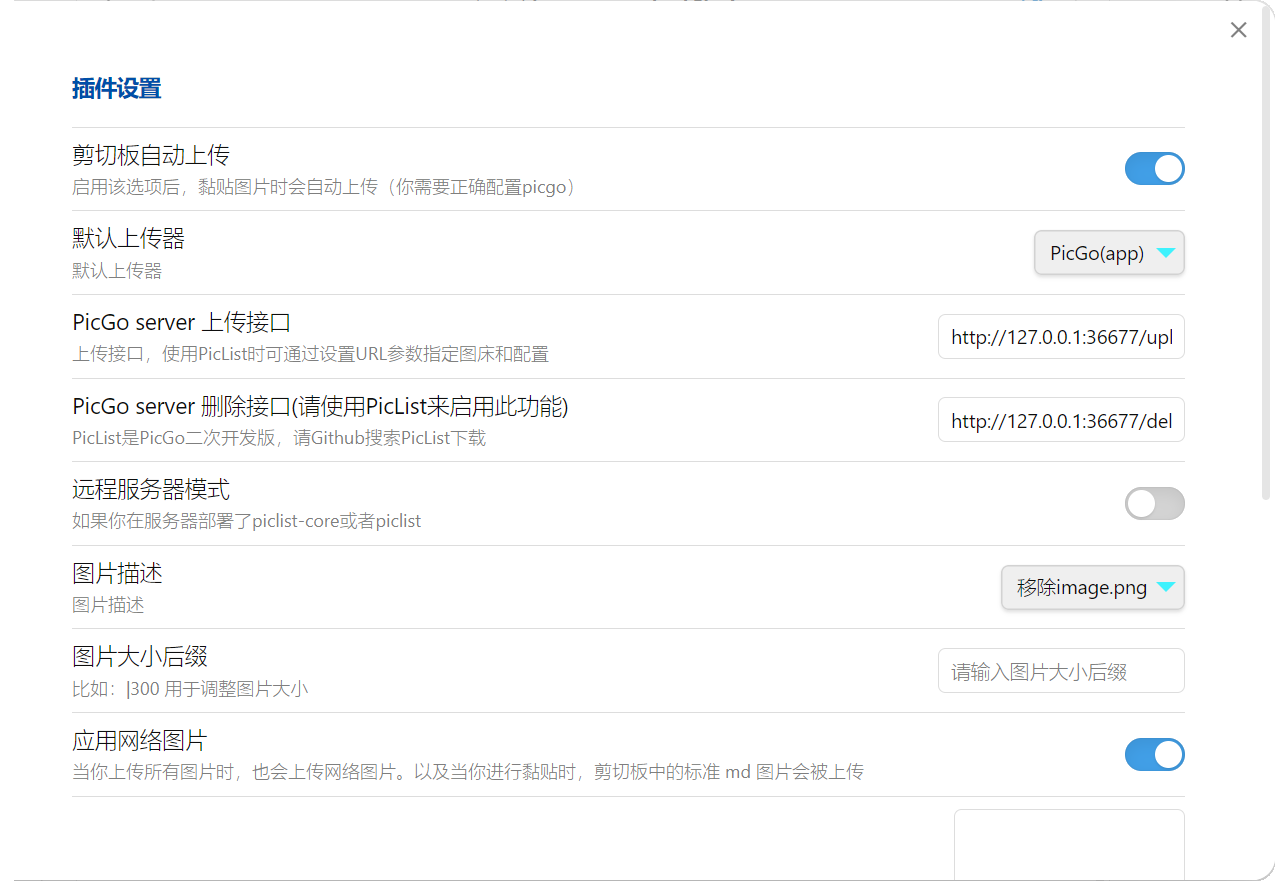Click the 请输入图片大小后缀 input box

click(1060, 671)
